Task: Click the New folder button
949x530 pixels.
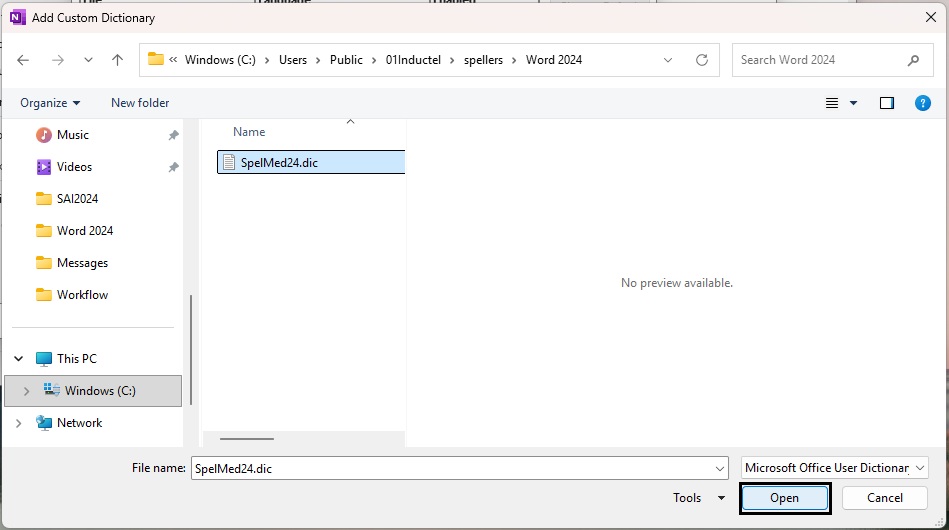Action: pyautogui.click(x=140, y=103)
